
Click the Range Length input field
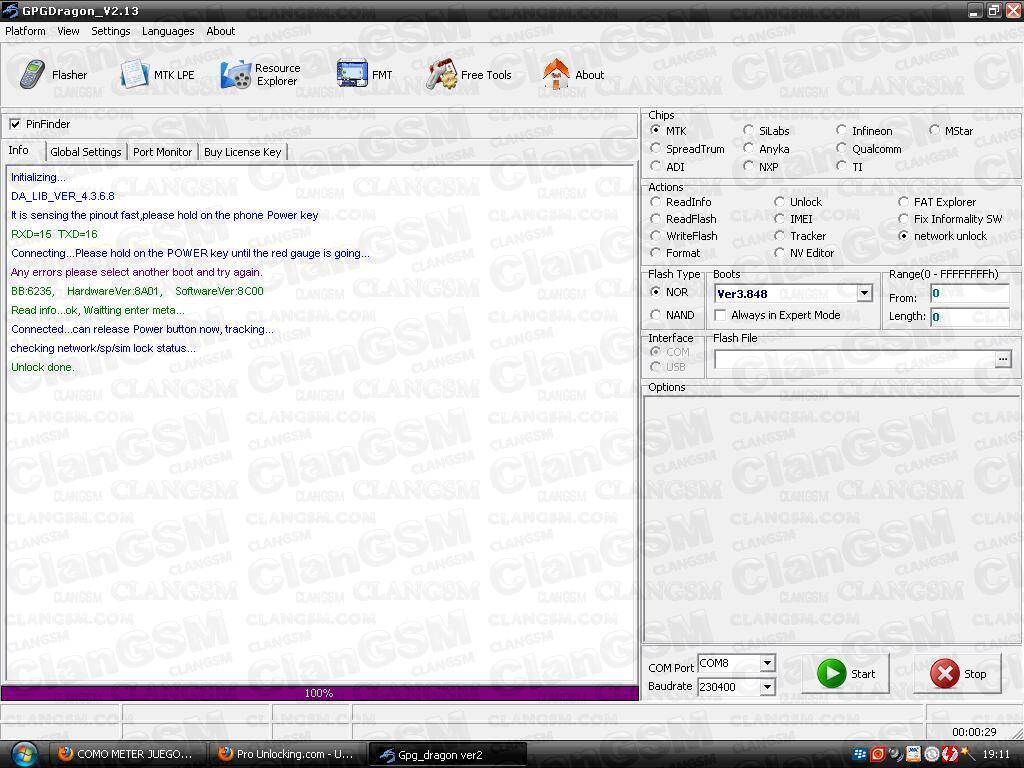970,317
